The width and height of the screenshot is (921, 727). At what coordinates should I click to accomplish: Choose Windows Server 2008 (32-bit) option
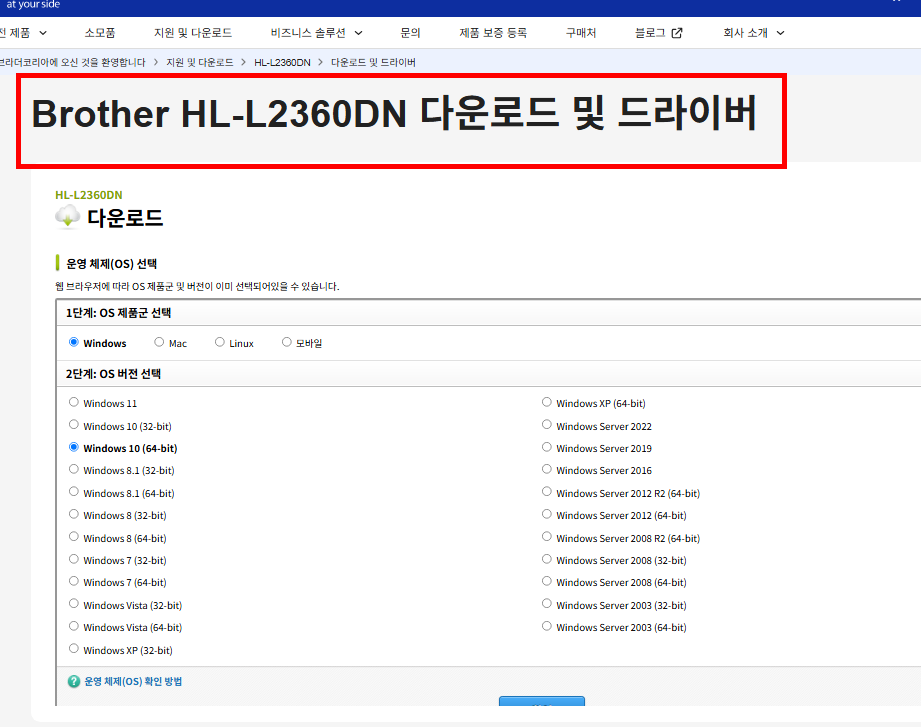coord(546,559)
